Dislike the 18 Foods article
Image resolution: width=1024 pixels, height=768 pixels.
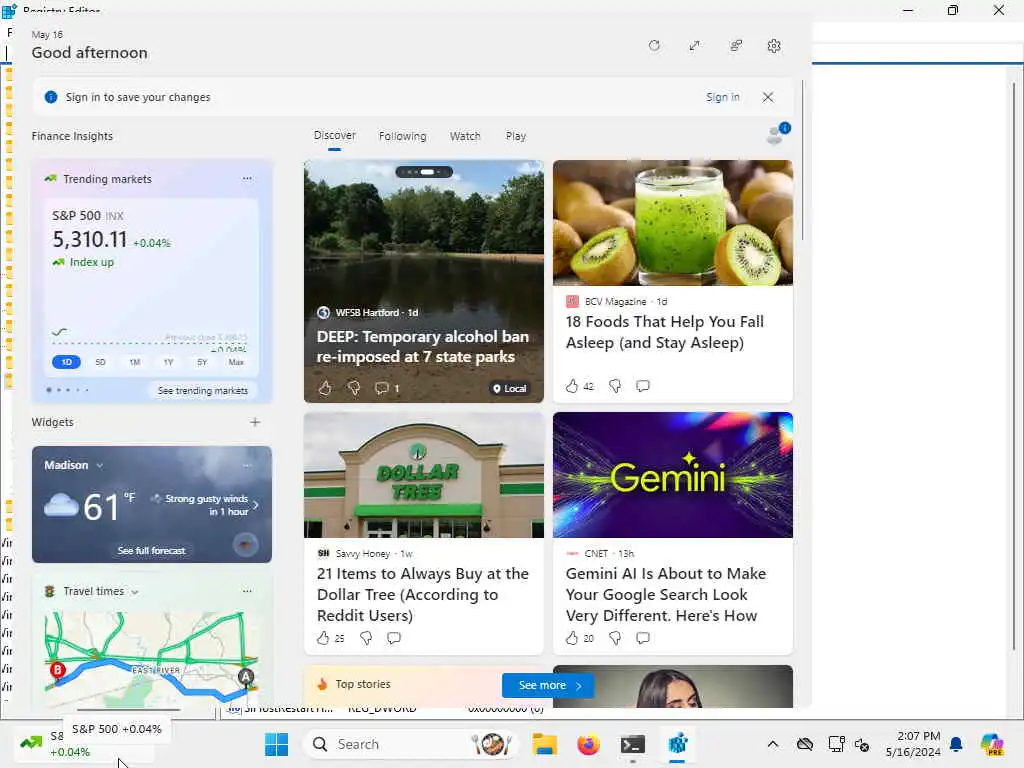pos(615,386)
